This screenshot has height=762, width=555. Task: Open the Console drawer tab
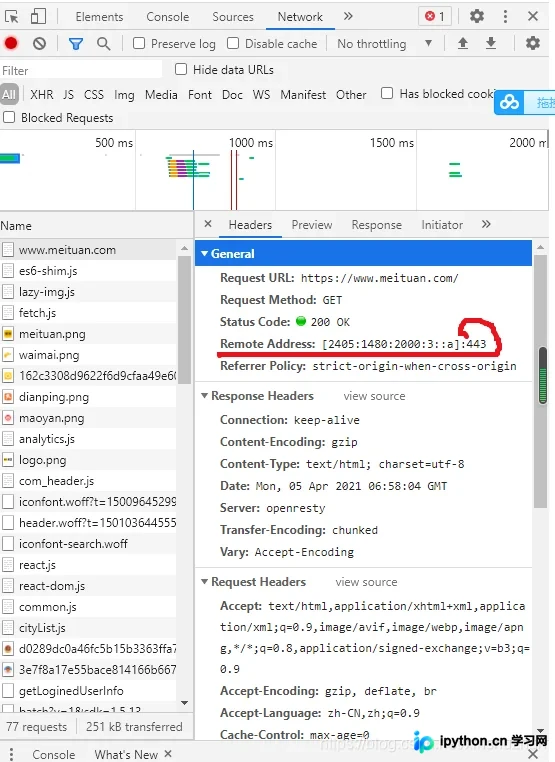pos(53,754)
